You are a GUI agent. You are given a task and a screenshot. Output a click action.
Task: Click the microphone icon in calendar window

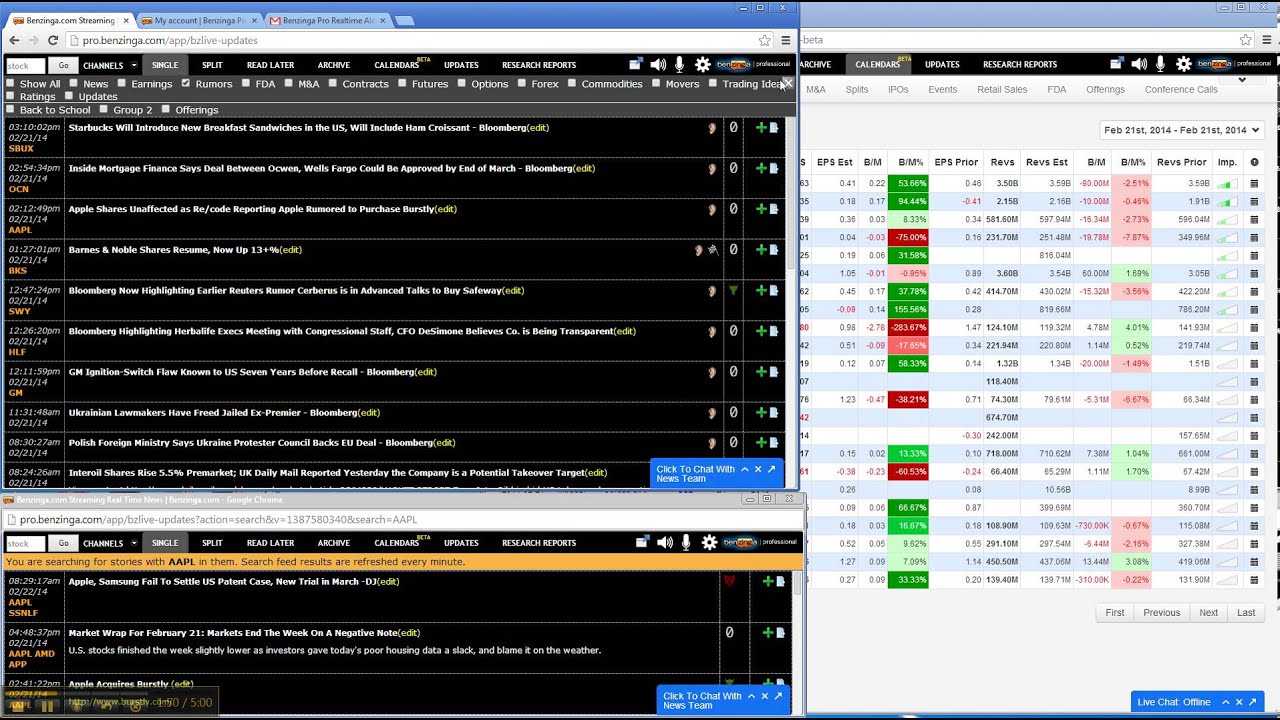(1161, 64)
